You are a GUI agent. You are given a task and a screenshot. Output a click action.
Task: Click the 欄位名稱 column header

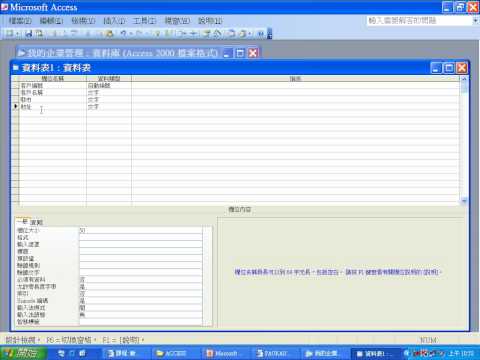click(53, 79)
